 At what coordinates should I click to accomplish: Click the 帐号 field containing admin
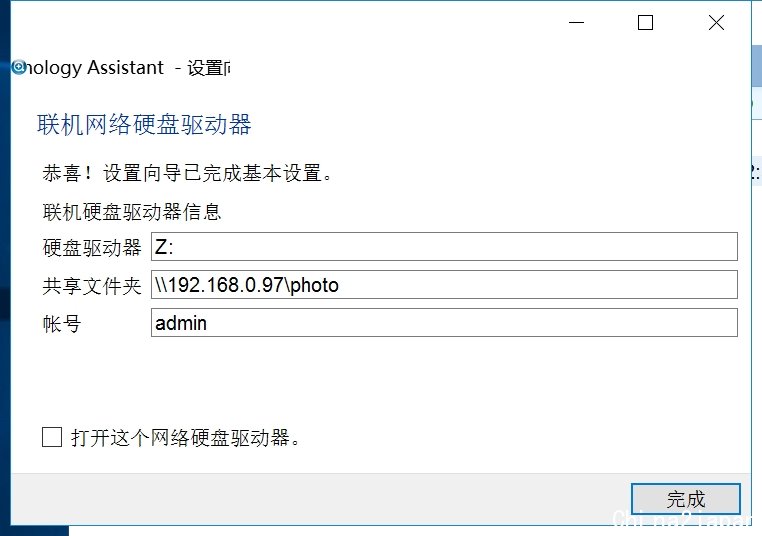pyautogui.click(x=444, y=323)
